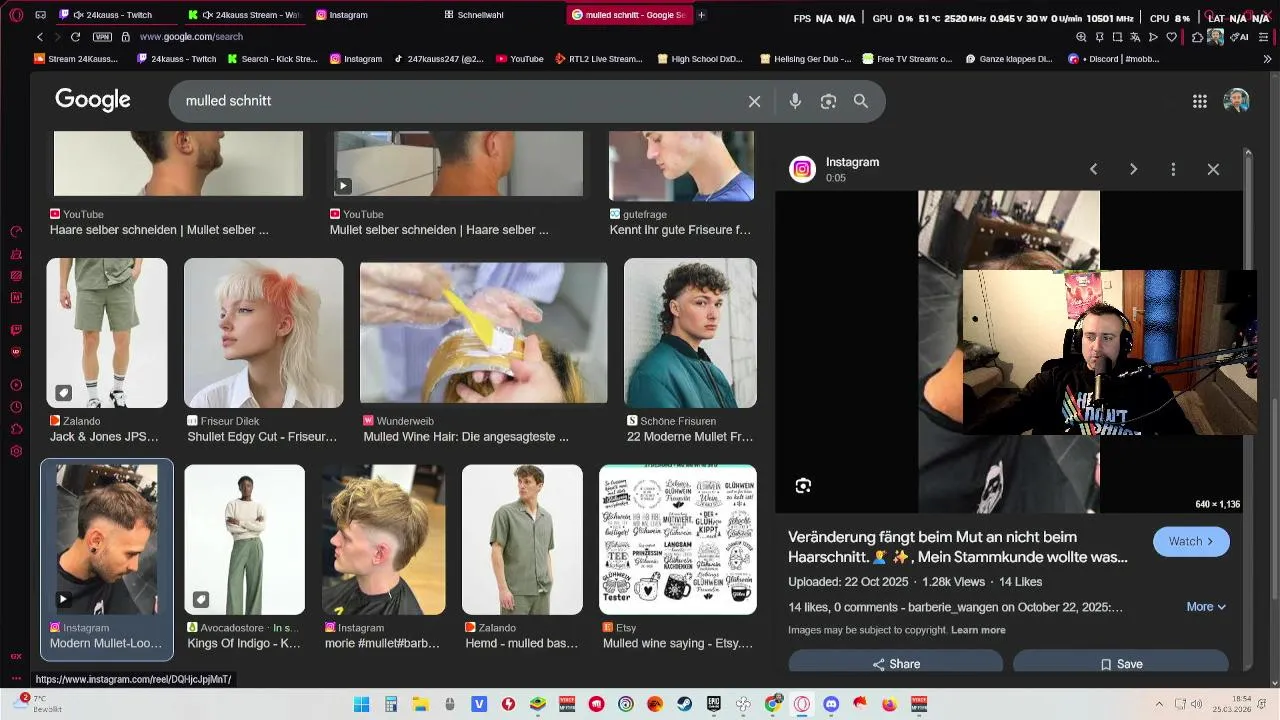
Task: Share the previewed image
Action: point(896,664)
